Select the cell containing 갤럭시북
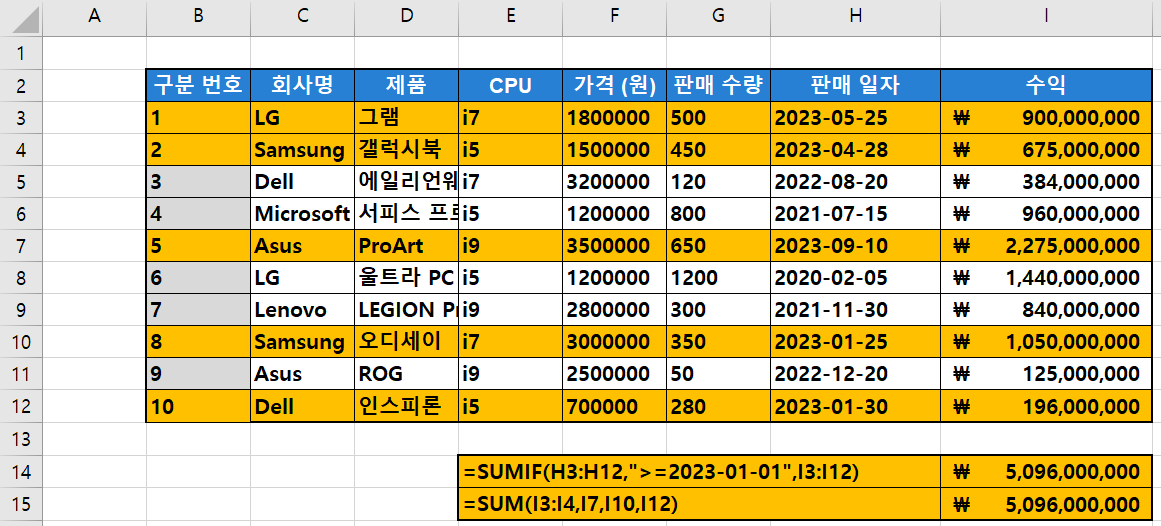This screenshot has height=526, width=1161. click(406, 150)
